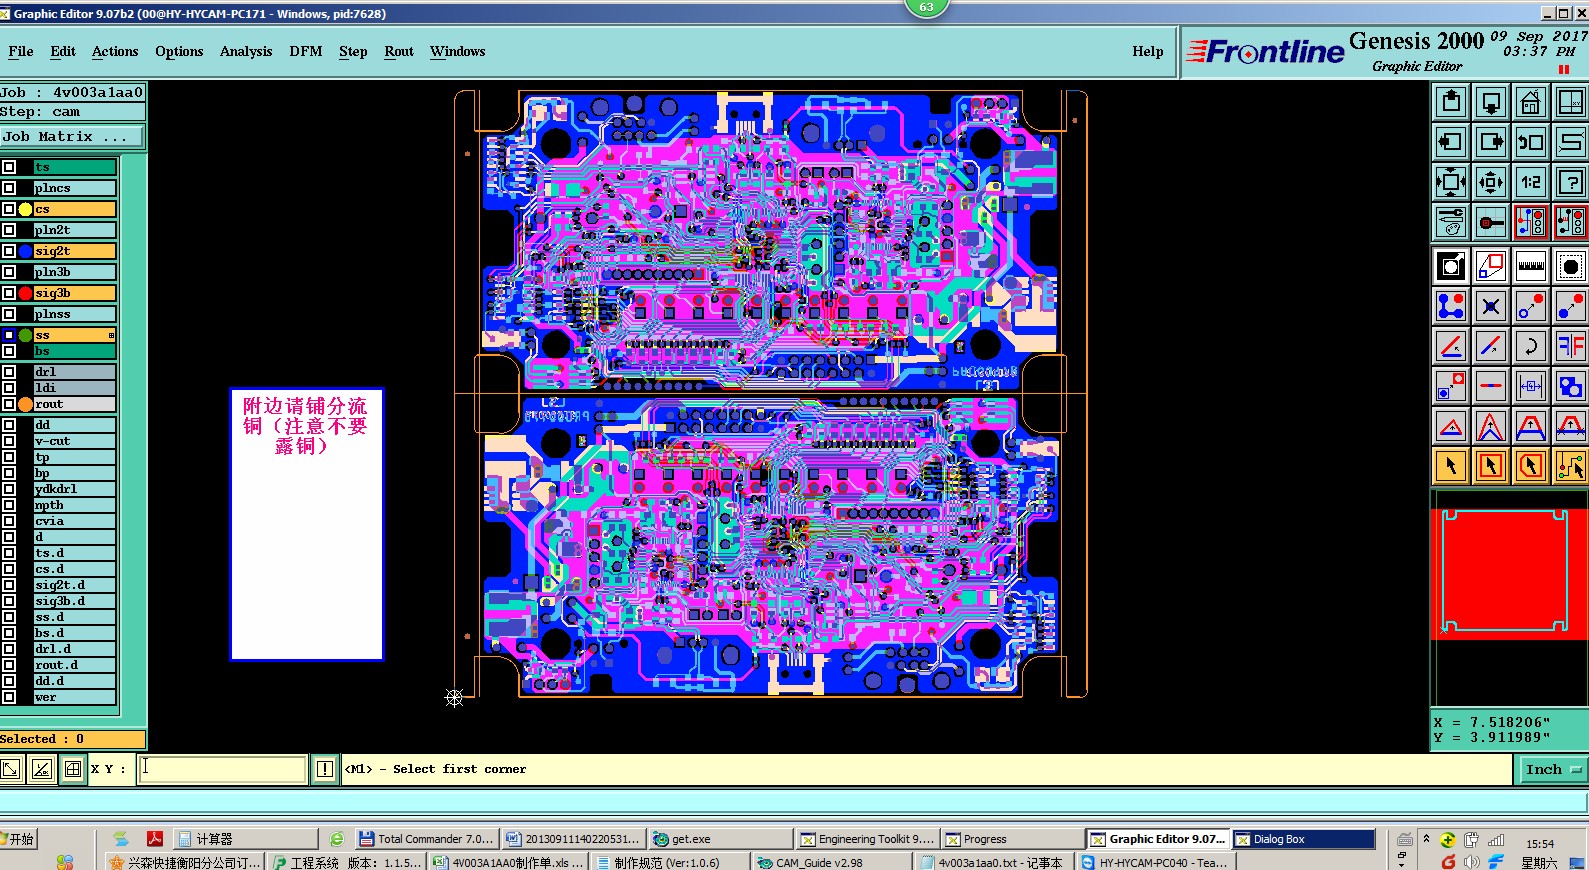This screenshot has height=870, width=1589.
Task: Click the Home view house icon
Action: [1531, 102]
